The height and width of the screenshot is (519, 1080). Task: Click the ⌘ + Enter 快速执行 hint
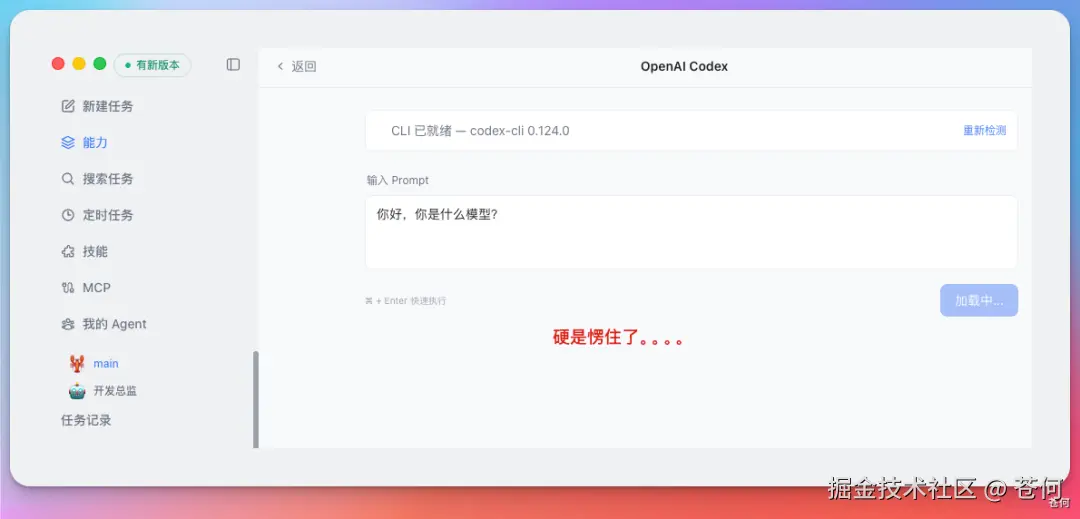pos(406,301)
